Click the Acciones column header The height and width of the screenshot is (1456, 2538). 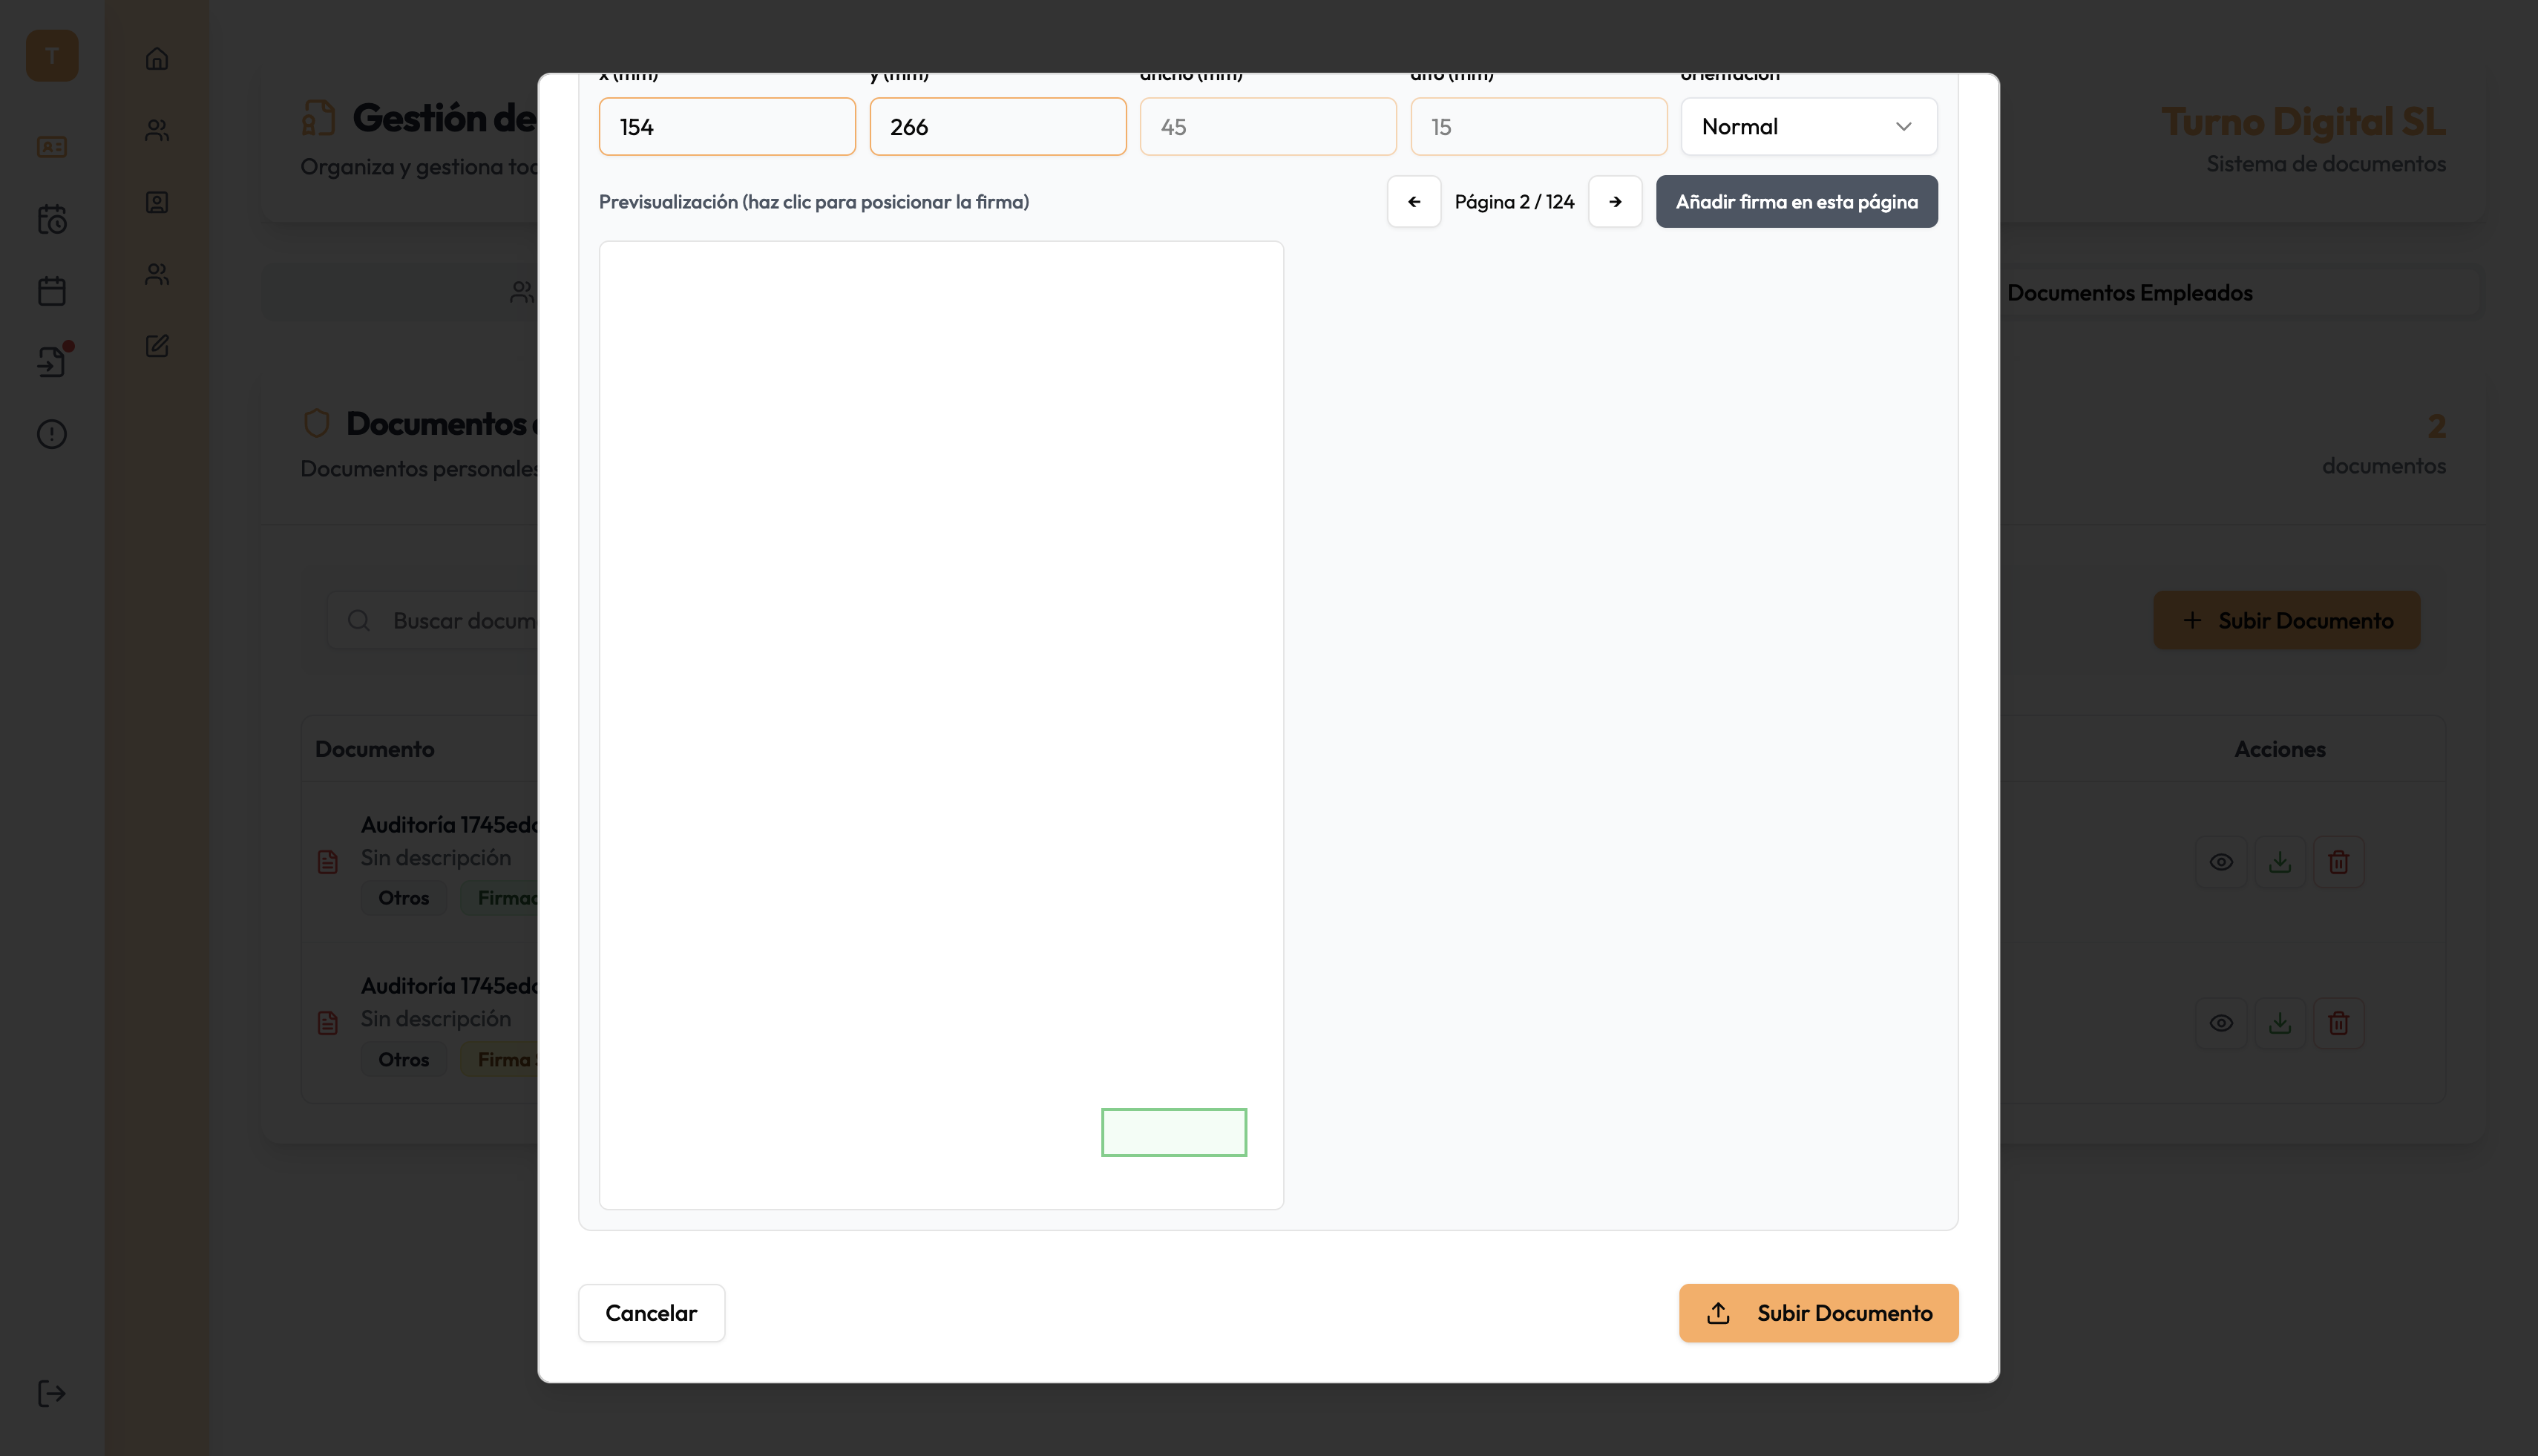point(2280,749)
